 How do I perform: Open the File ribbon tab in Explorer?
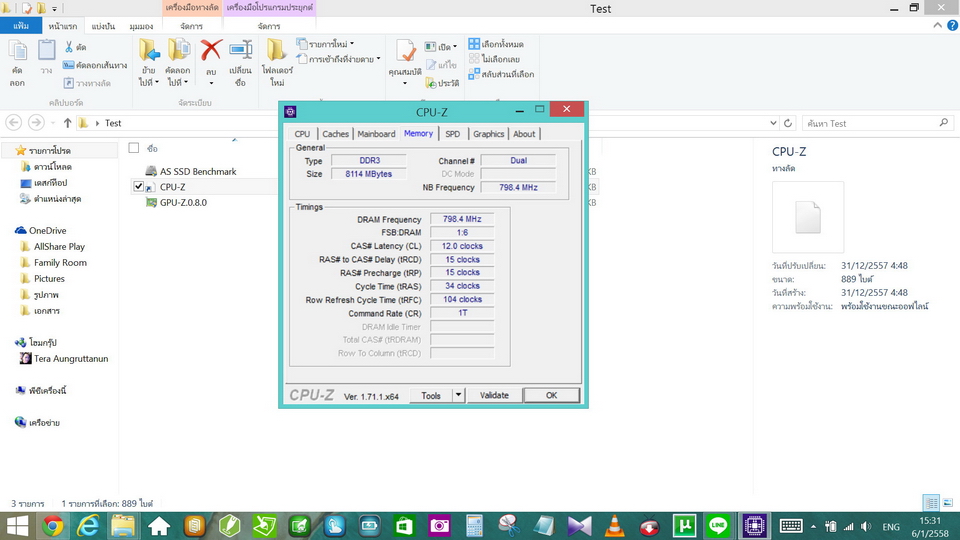click(21, 26)
